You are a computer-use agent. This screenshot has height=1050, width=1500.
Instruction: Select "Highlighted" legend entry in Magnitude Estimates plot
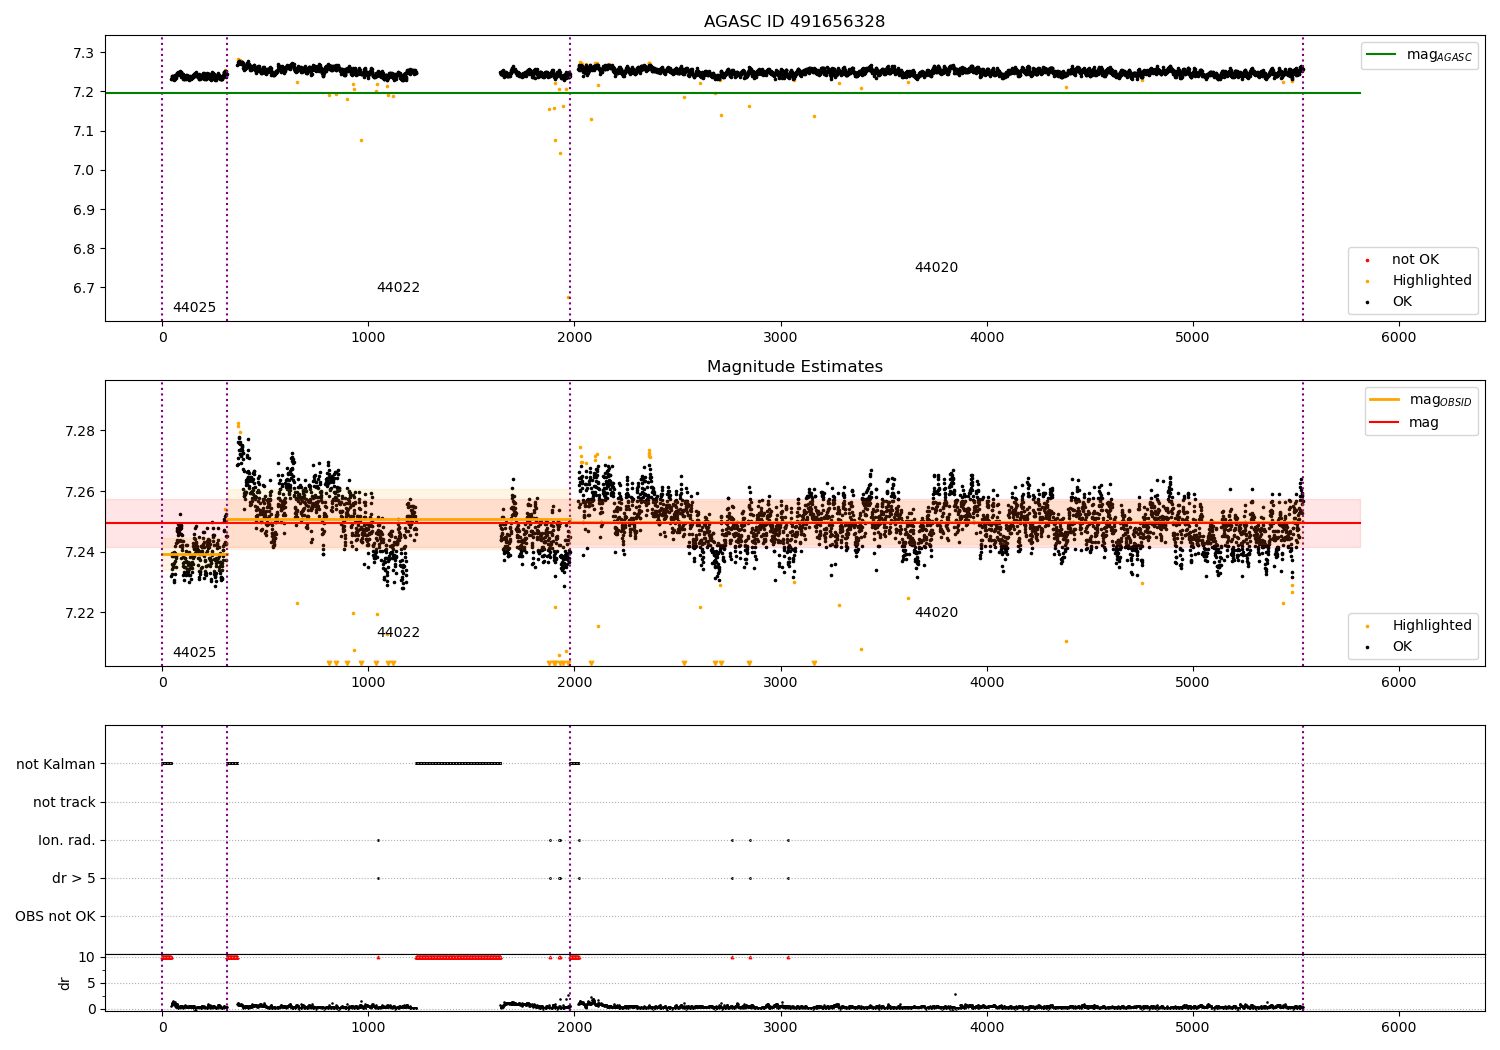pyautogui.click(x=1432, y=626)
